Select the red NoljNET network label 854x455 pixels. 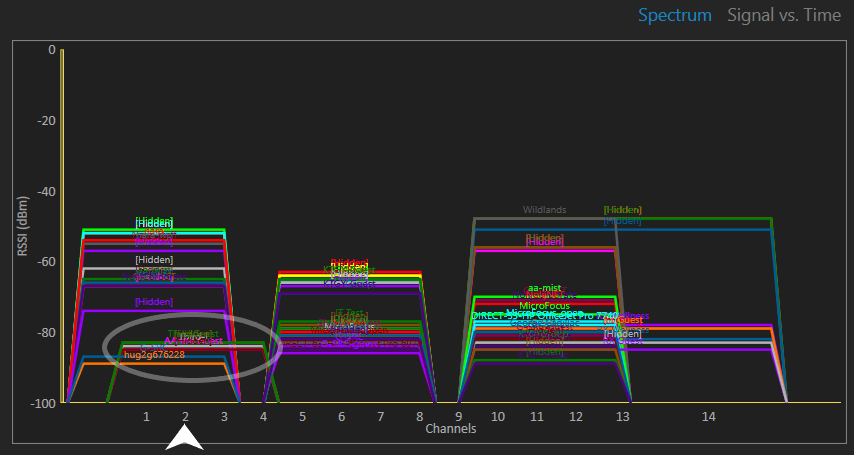(544, 294)
